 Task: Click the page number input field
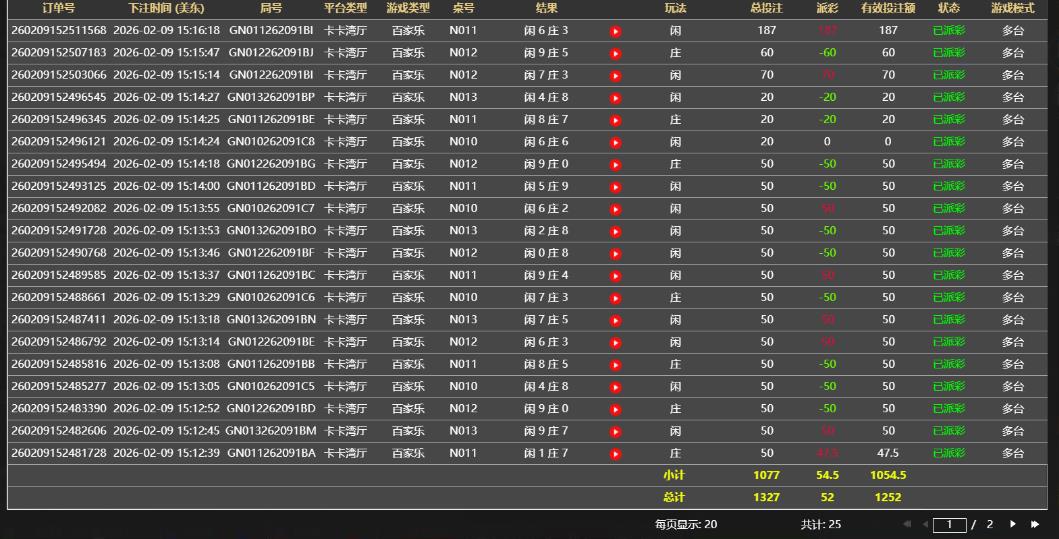coord(949,524)
